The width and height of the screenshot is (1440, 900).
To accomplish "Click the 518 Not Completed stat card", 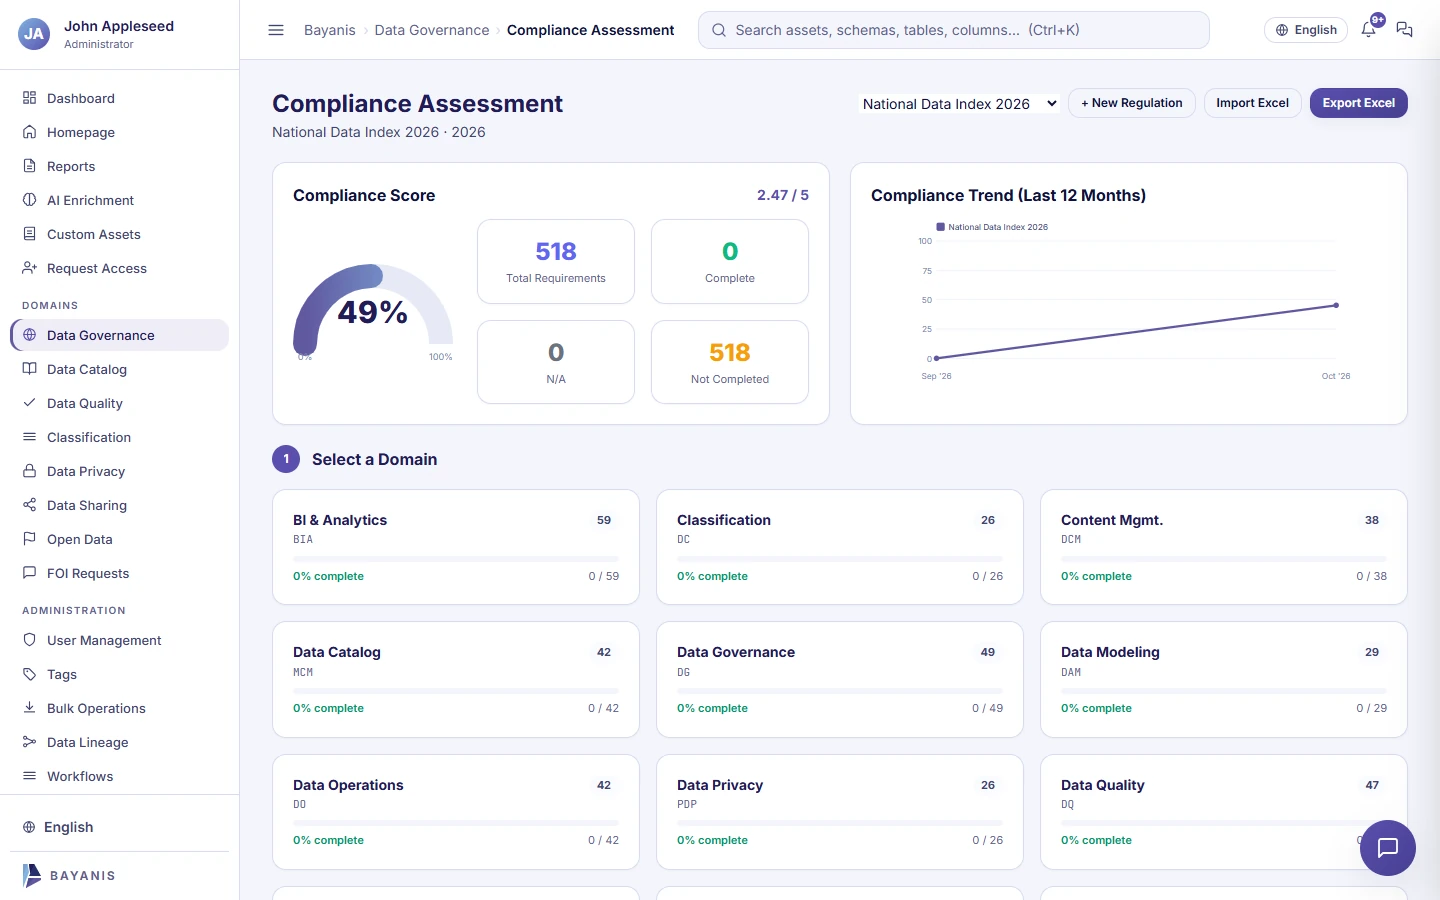I will 730,362.
